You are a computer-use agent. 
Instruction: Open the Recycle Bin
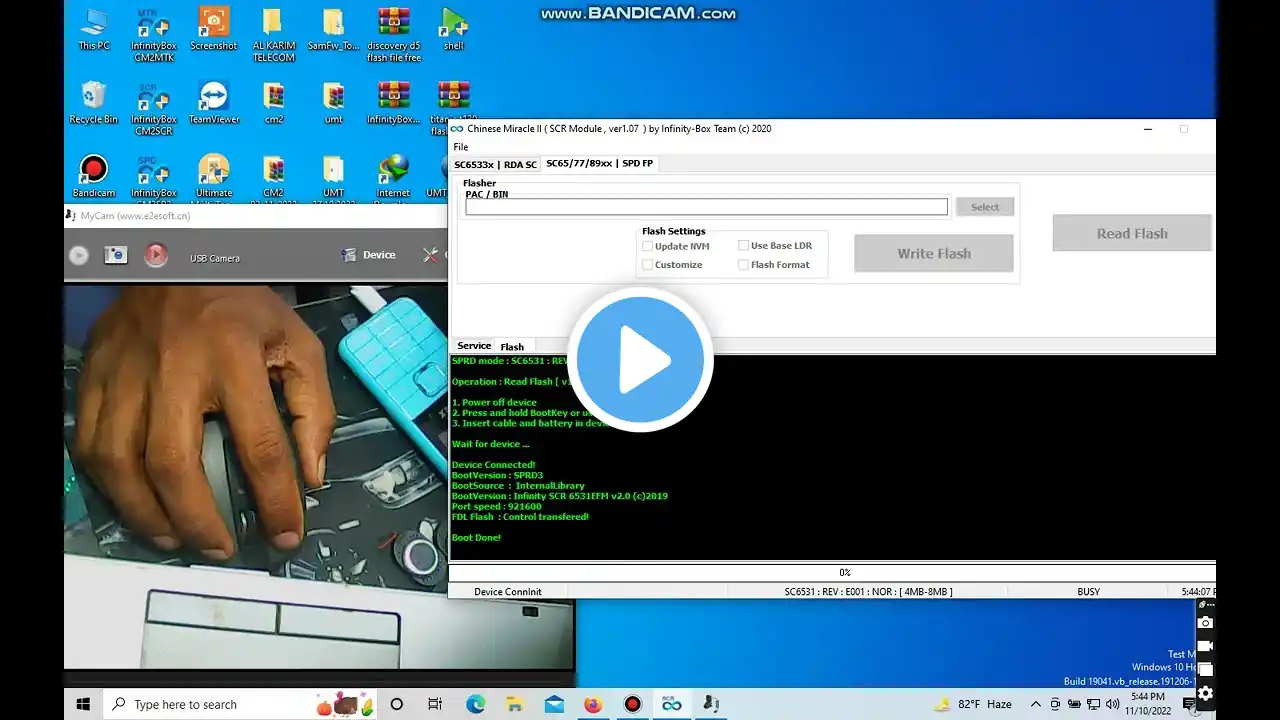[x=94, y=103]
